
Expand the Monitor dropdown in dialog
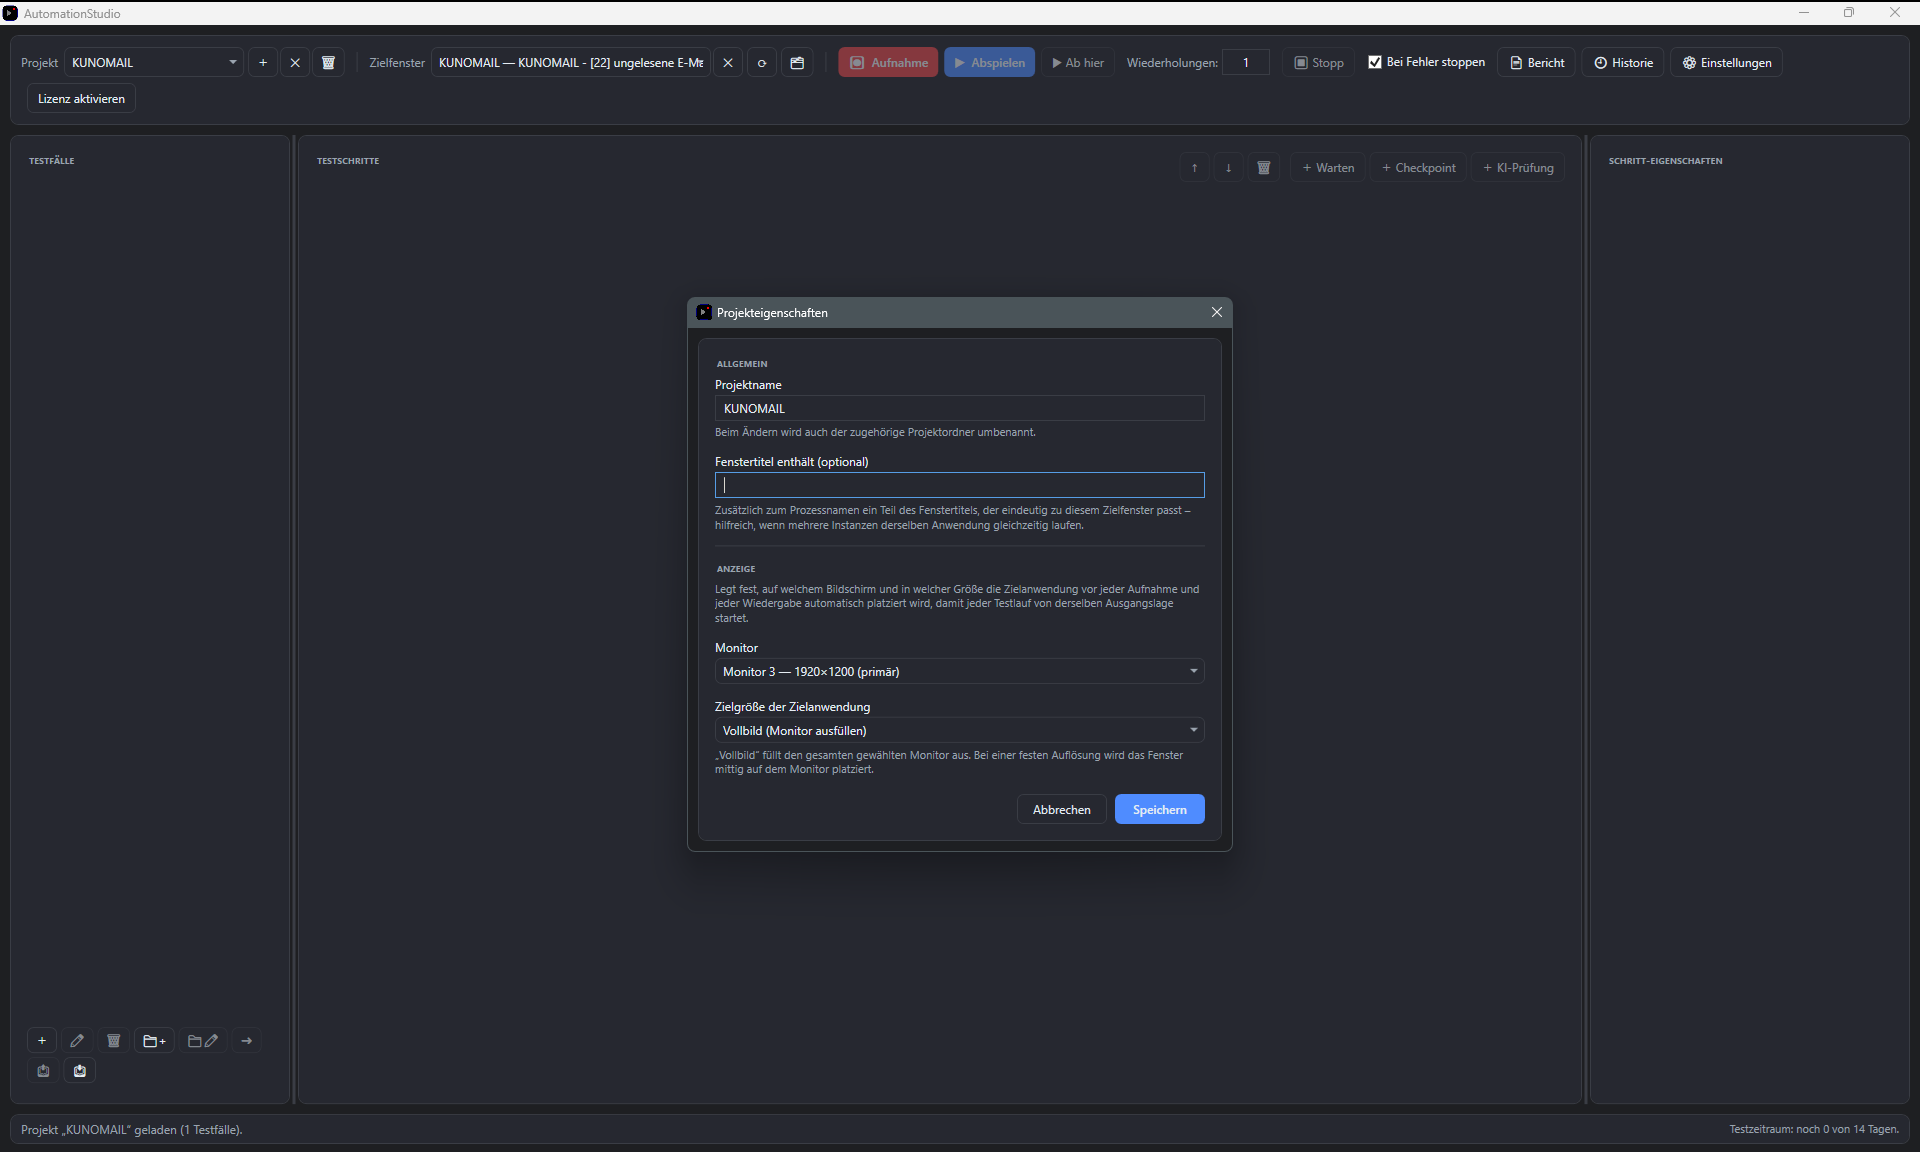pos(959,671)
